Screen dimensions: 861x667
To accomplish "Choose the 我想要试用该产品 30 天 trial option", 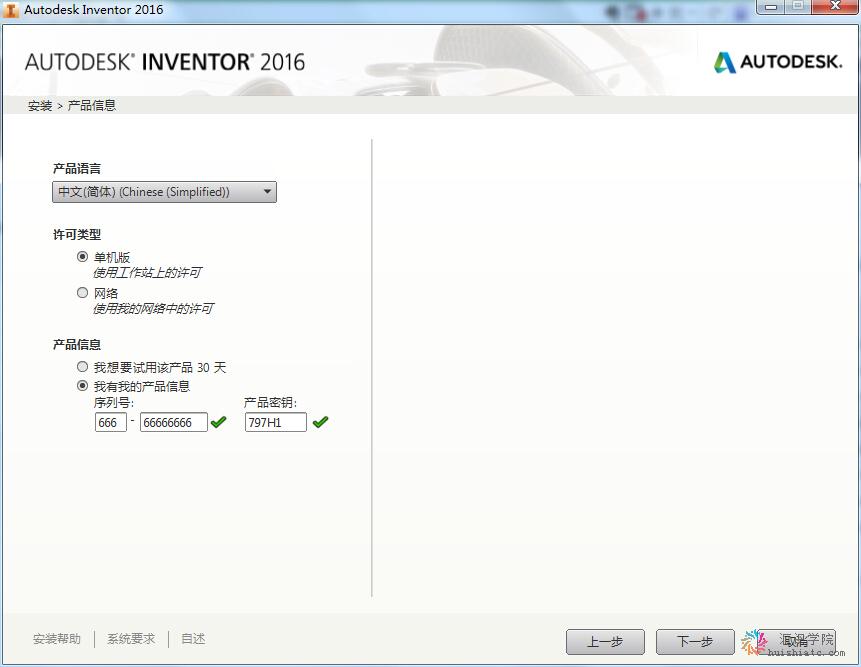I will click(82, 367).
